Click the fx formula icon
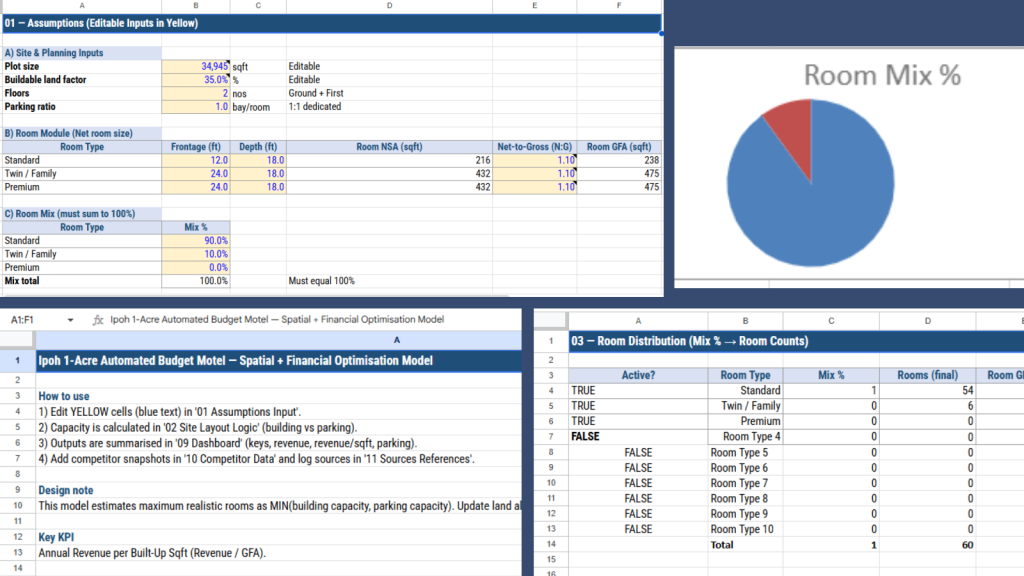Screen dimensions: 1024x576 (98, 319)
